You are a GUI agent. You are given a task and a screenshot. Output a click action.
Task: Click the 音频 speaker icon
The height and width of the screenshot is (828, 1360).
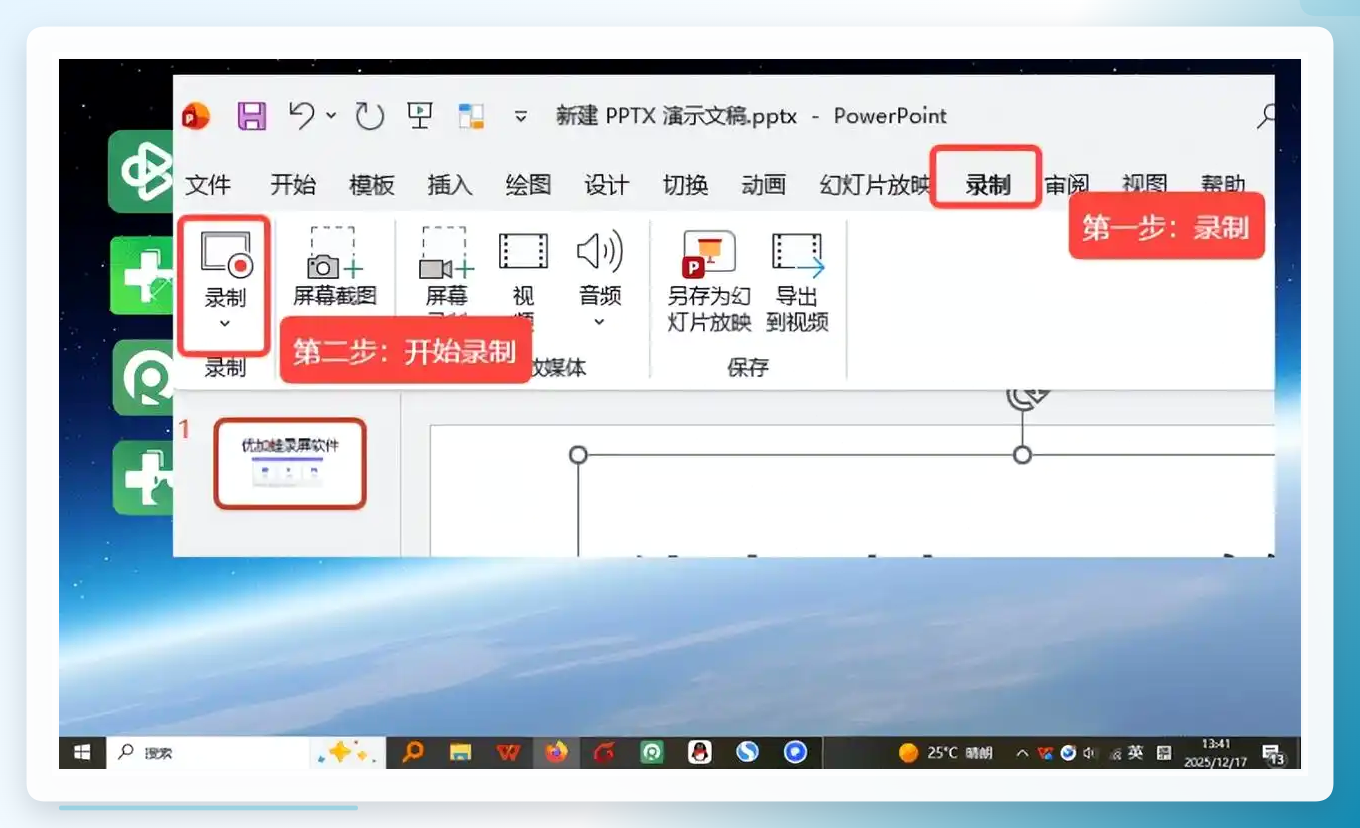pos(600,252)
